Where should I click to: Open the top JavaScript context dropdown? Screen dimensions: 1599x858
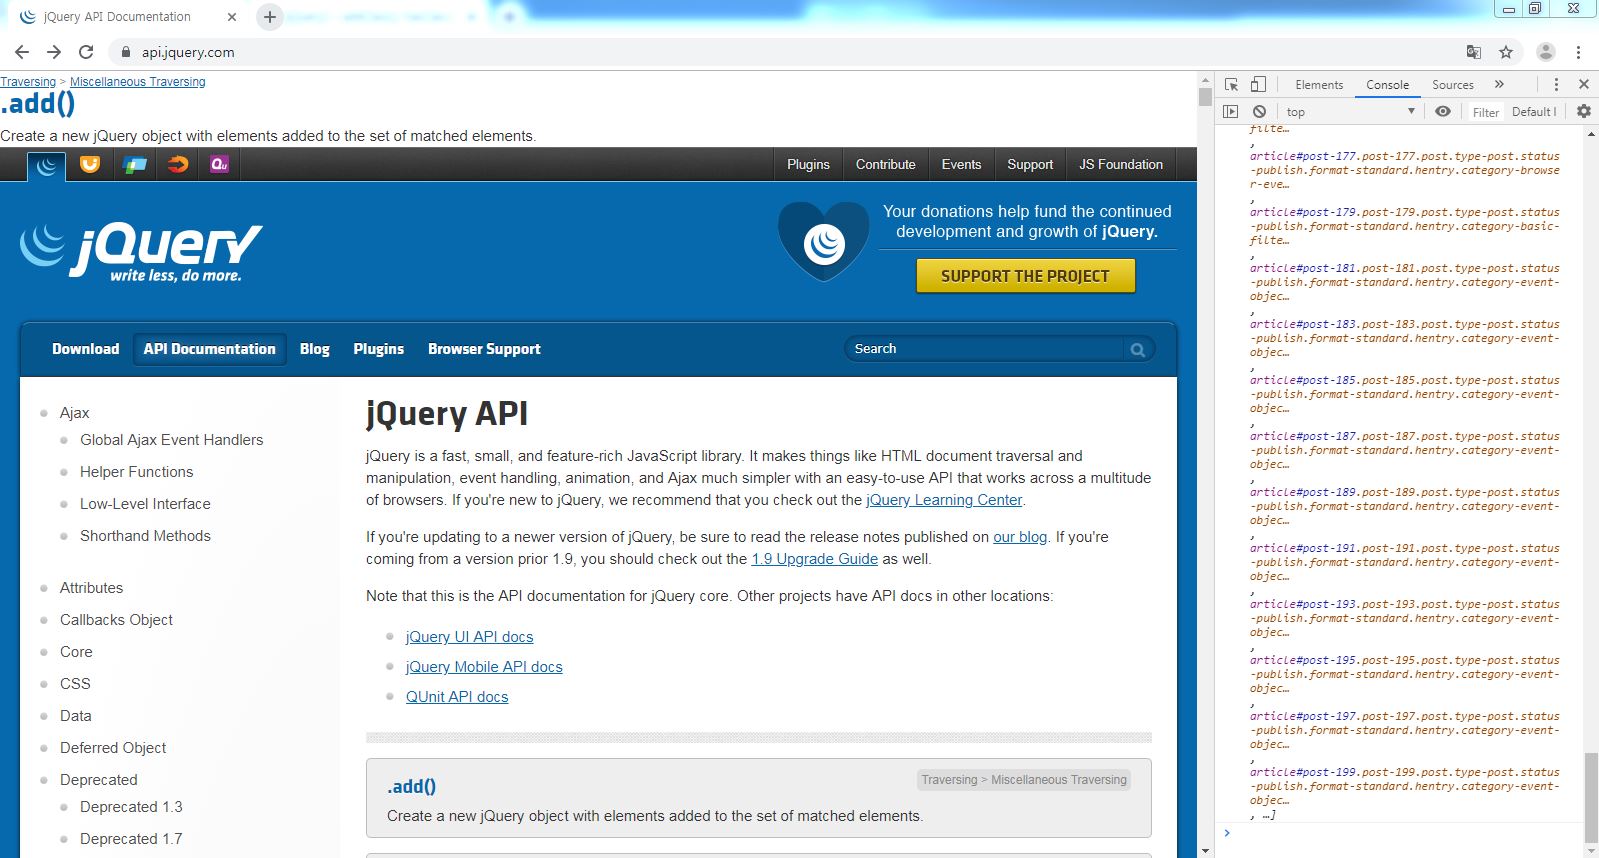click(1350, 112)
